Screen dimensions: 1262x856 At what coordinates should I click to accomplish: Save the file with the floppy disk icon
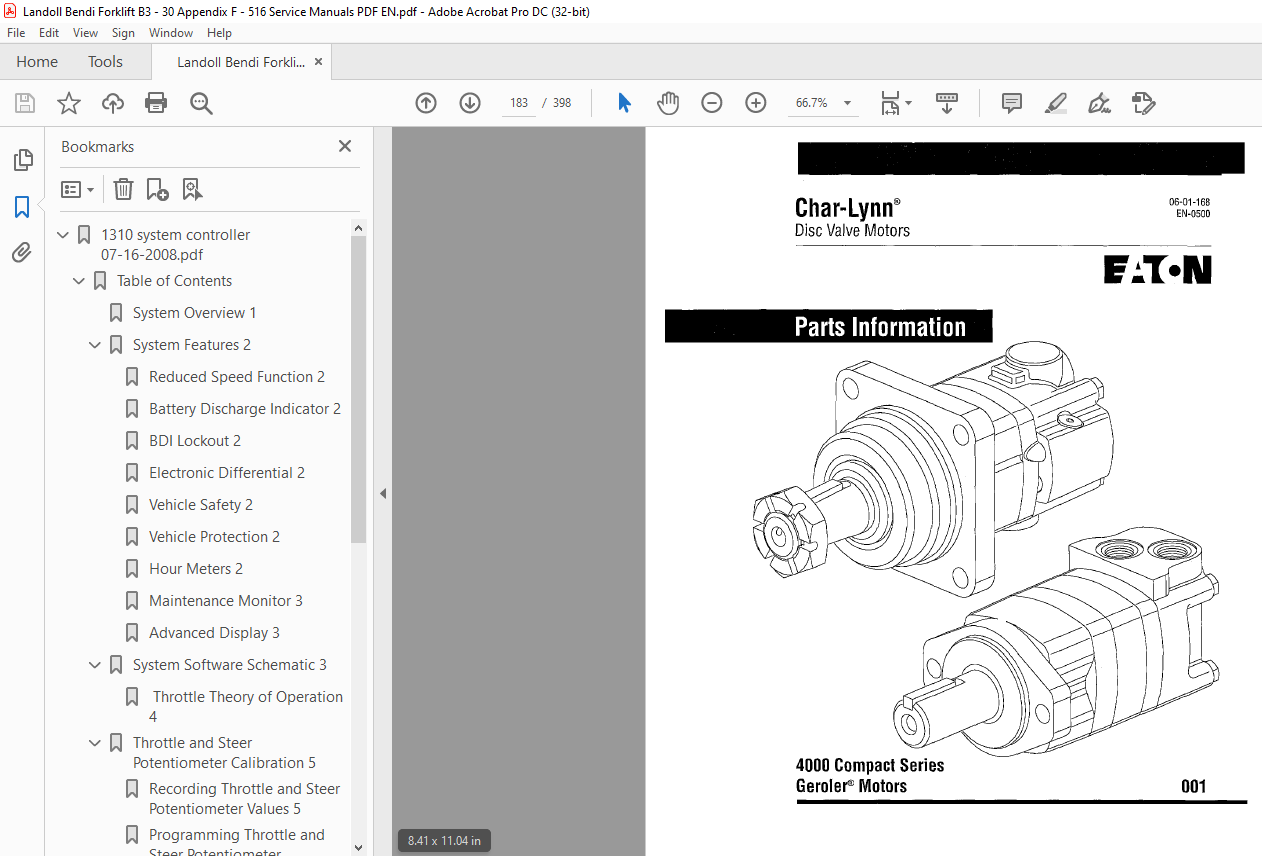(x=25, y=103)
